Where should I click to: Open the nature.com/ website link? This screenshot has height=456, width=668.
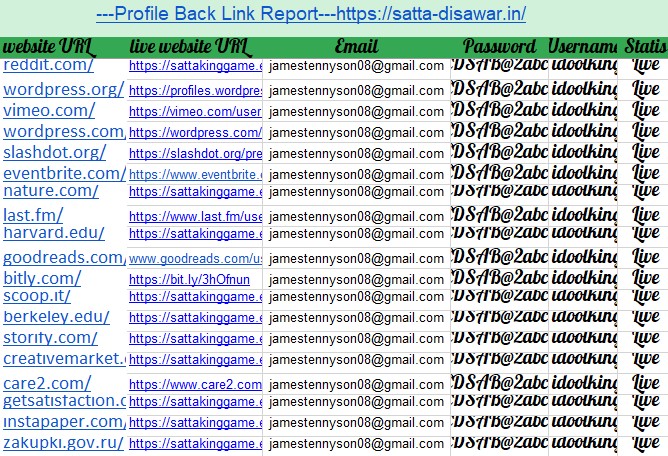click(51, 191)
